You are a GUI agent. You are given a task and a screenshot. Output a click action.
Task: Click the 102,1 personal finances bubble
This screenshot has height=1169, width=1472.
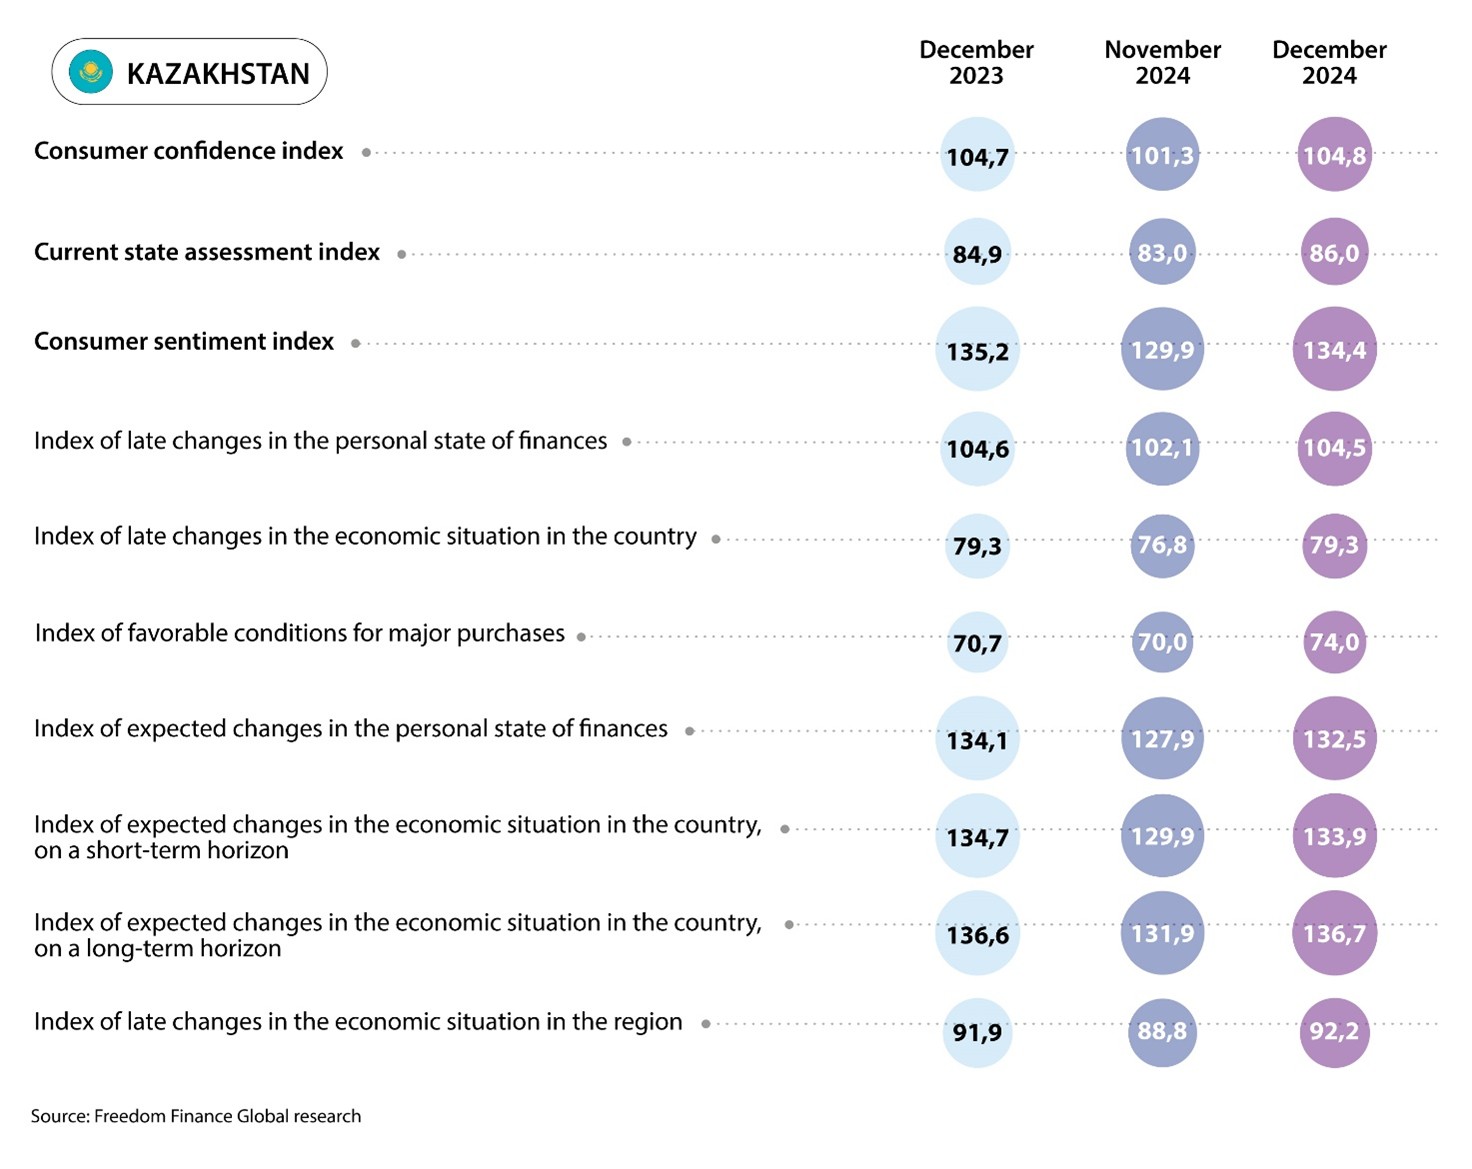1162,448
